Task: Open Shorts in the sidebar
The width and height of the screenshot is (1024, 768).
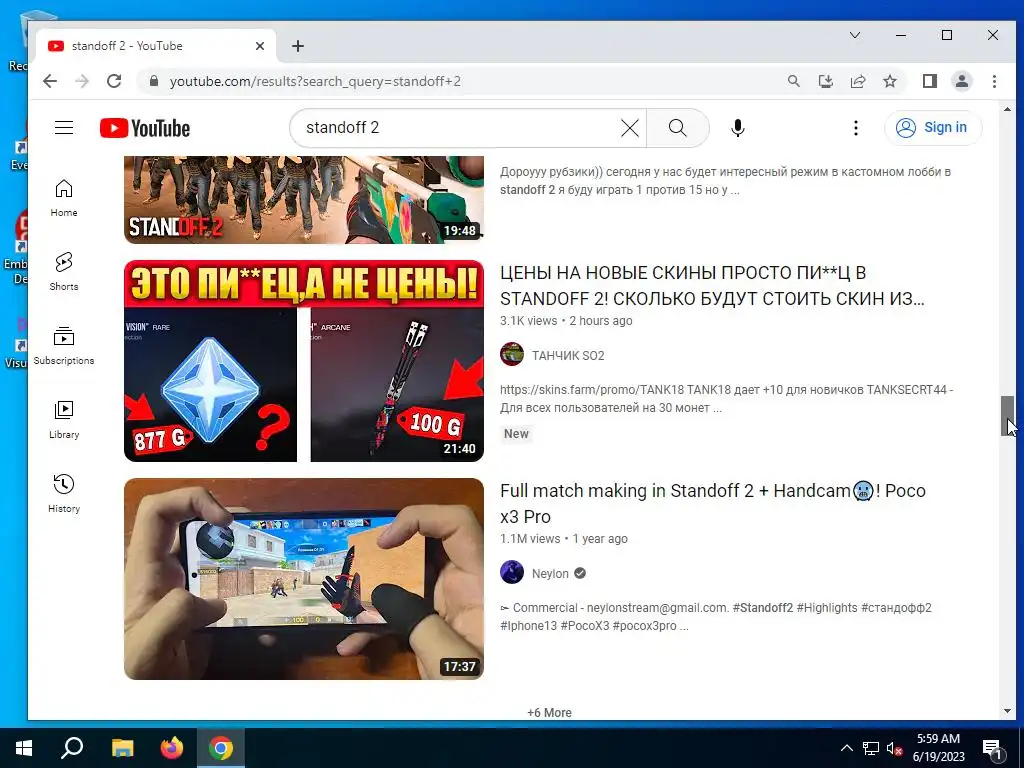Action: 63,272
